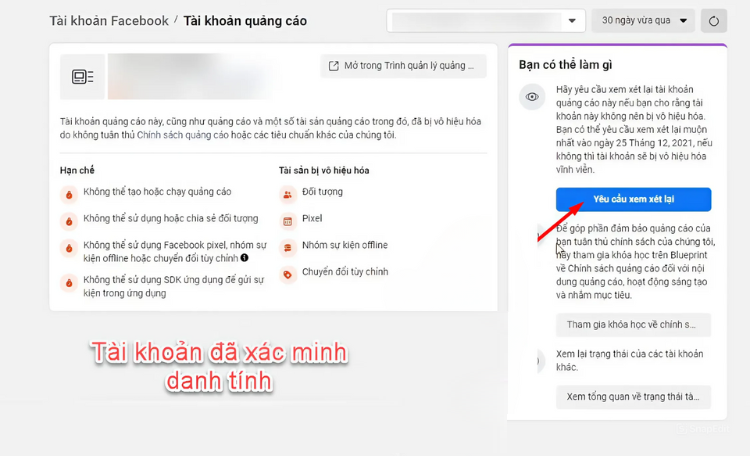Screen dimensions: 750x457
Task: Click the Đối tượng audience icon
Action: pos(287,195)
